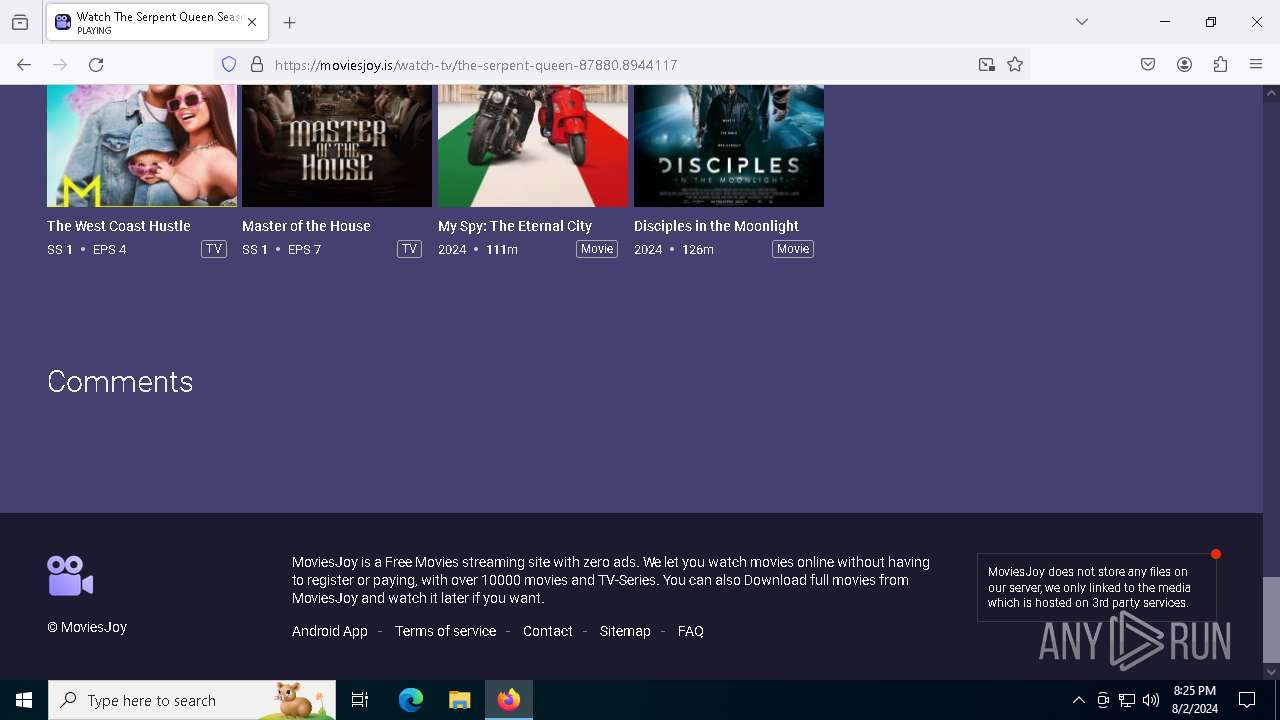Click the page vertical scrollbar thumb
Image resolution: width=1280 pixels, height=720 pixels.
coord(1271,619)
